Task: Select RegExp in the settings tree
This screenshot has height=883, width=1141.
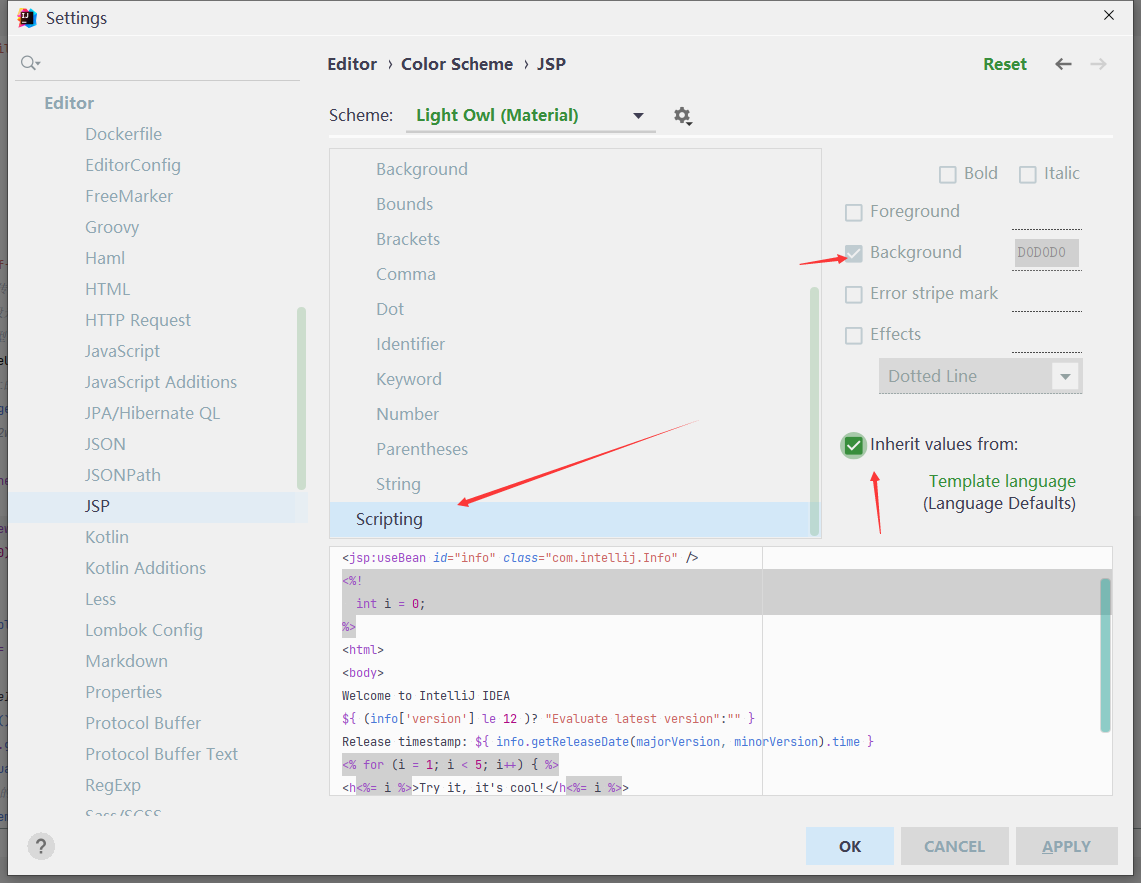Action: tap(113, 785)
